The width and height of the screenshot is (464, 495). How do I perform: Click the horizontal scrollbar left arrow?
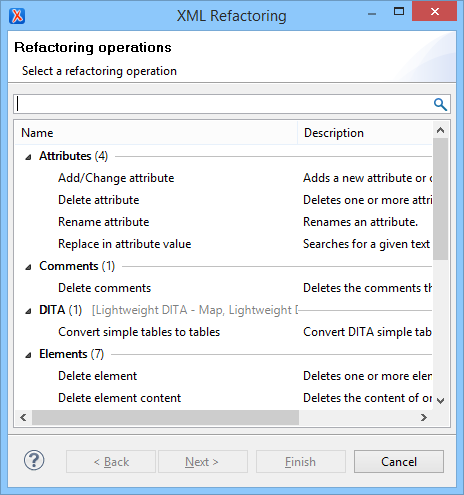click(23, 417)
